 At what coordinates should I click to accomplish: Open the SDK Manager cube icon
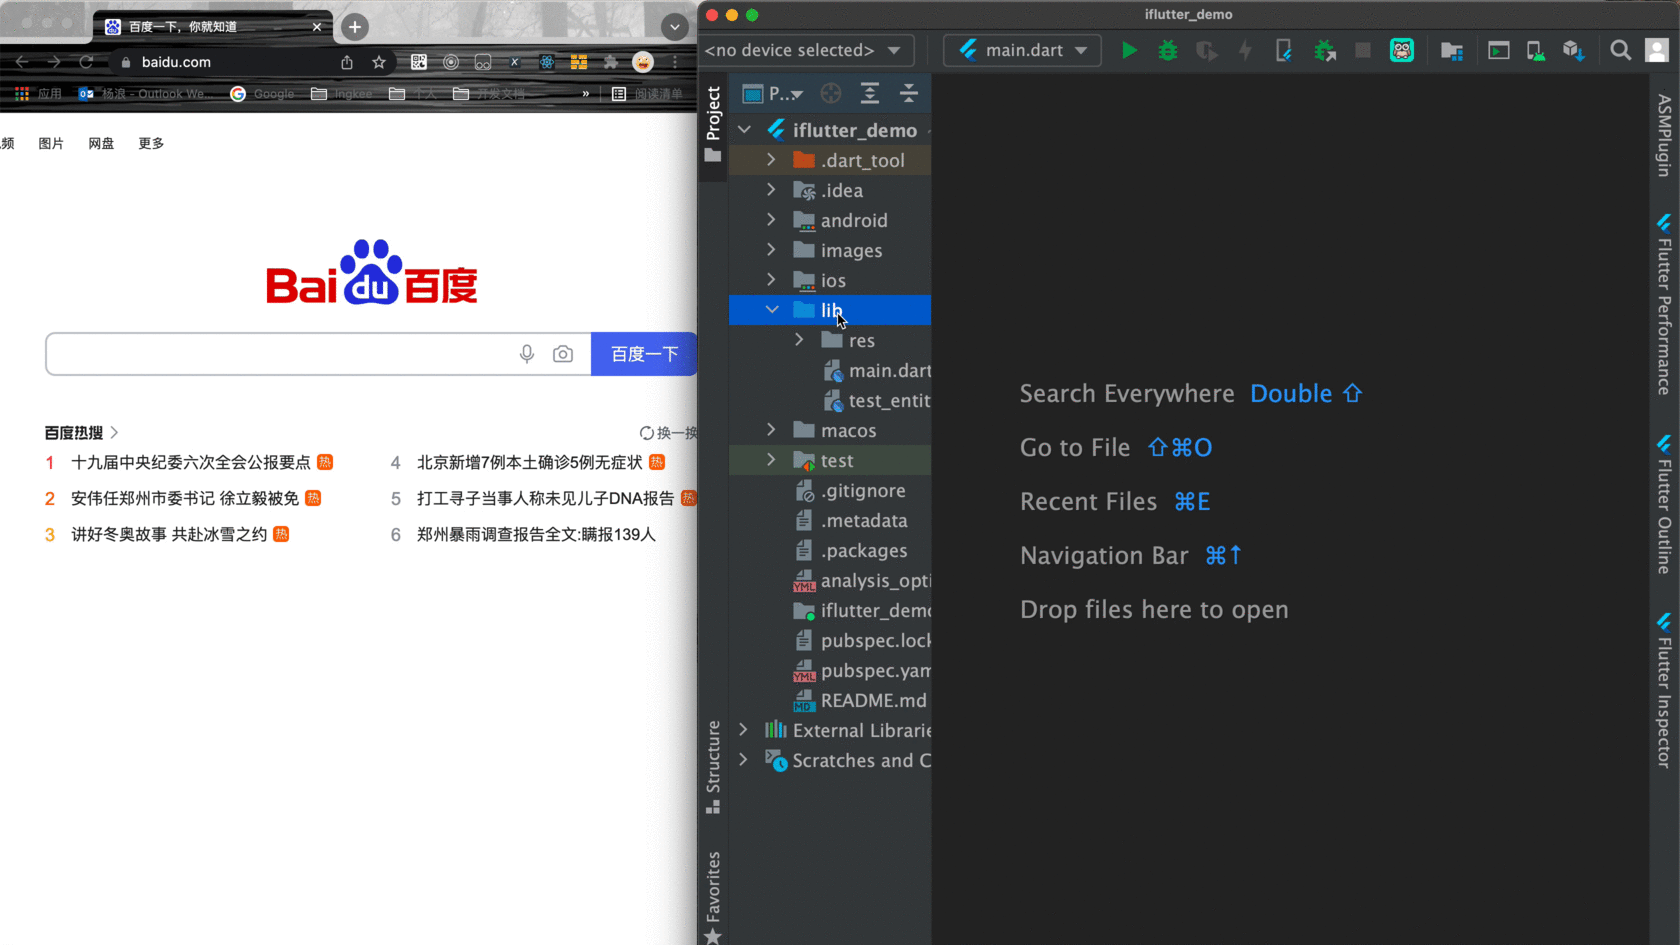(1574, 50)
